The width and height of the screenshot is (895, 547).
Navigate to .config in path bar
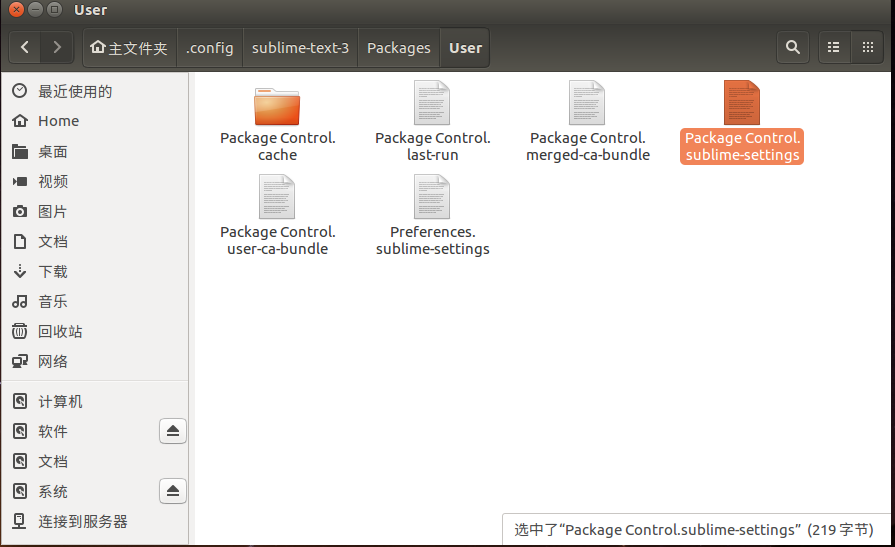tap(209, 48)
